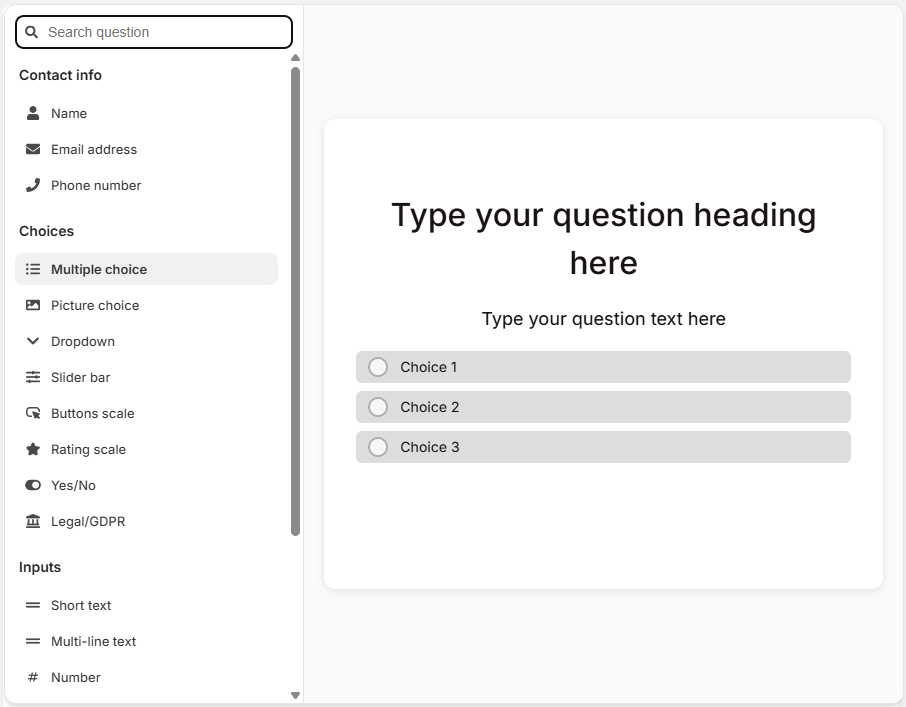Select the Choice 2 radio button
The height and width of the screenshot is (707, 906).
click(378, 407)
